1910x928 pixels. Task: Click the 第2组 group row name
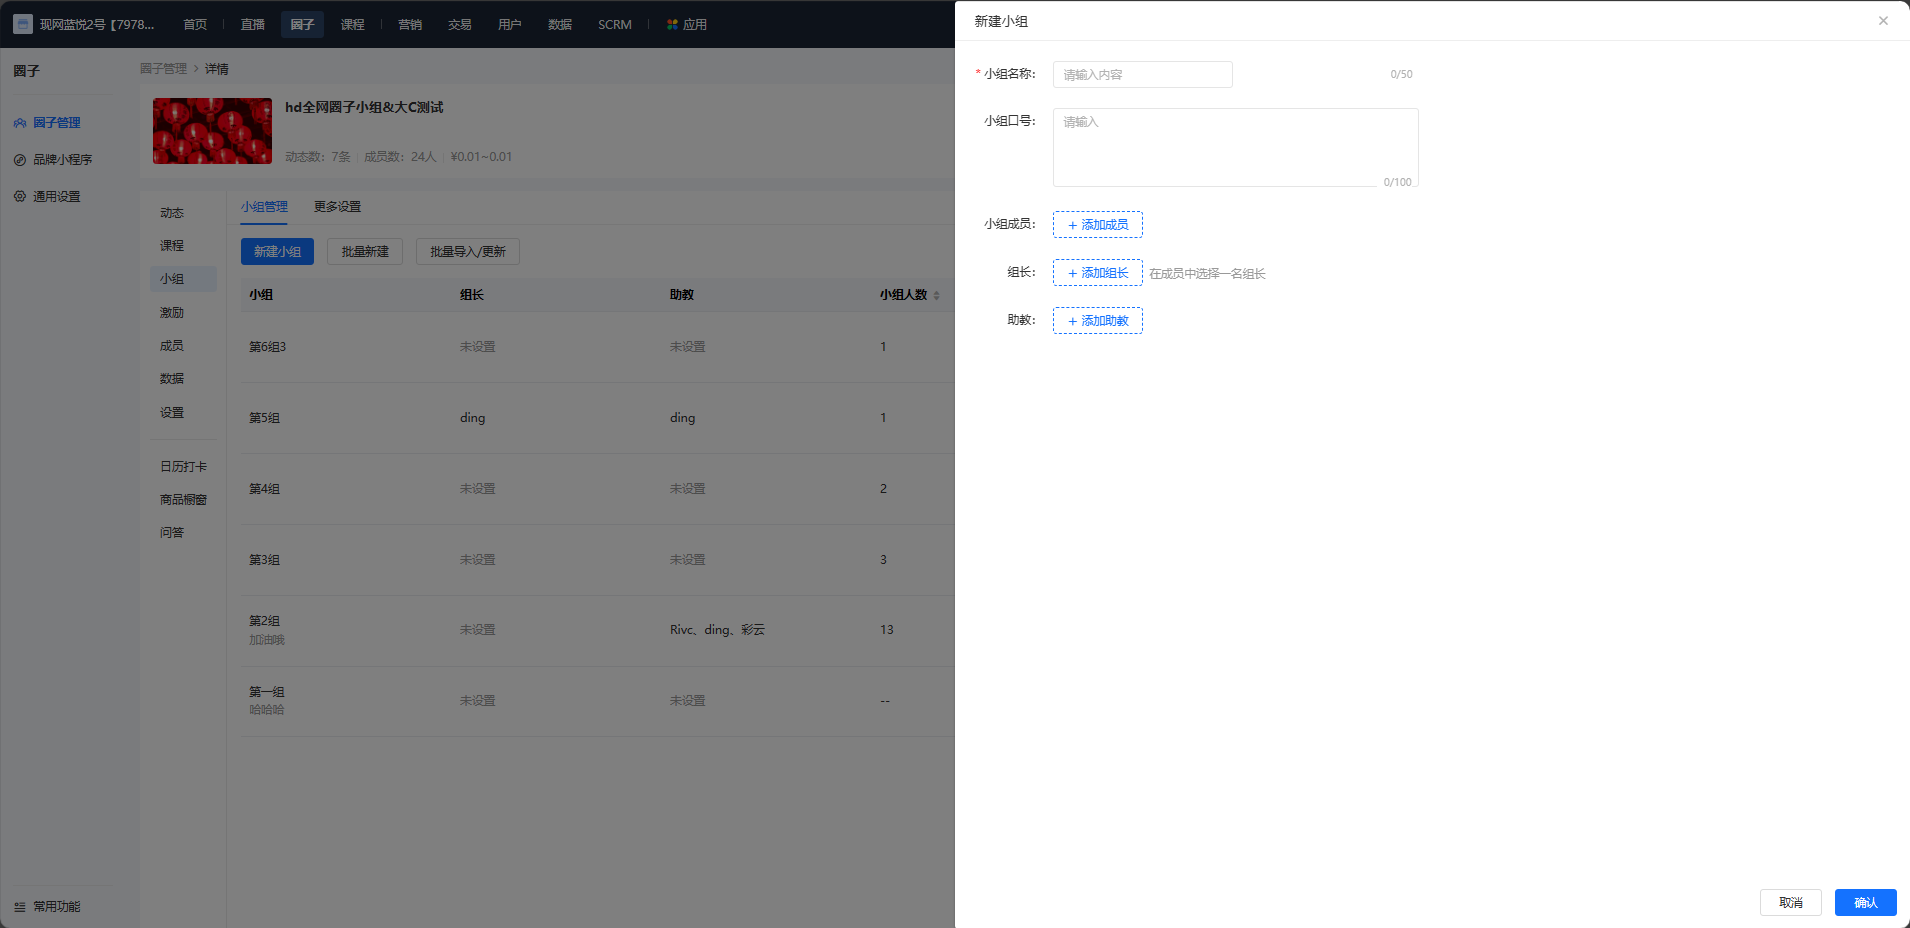point(264,621)
